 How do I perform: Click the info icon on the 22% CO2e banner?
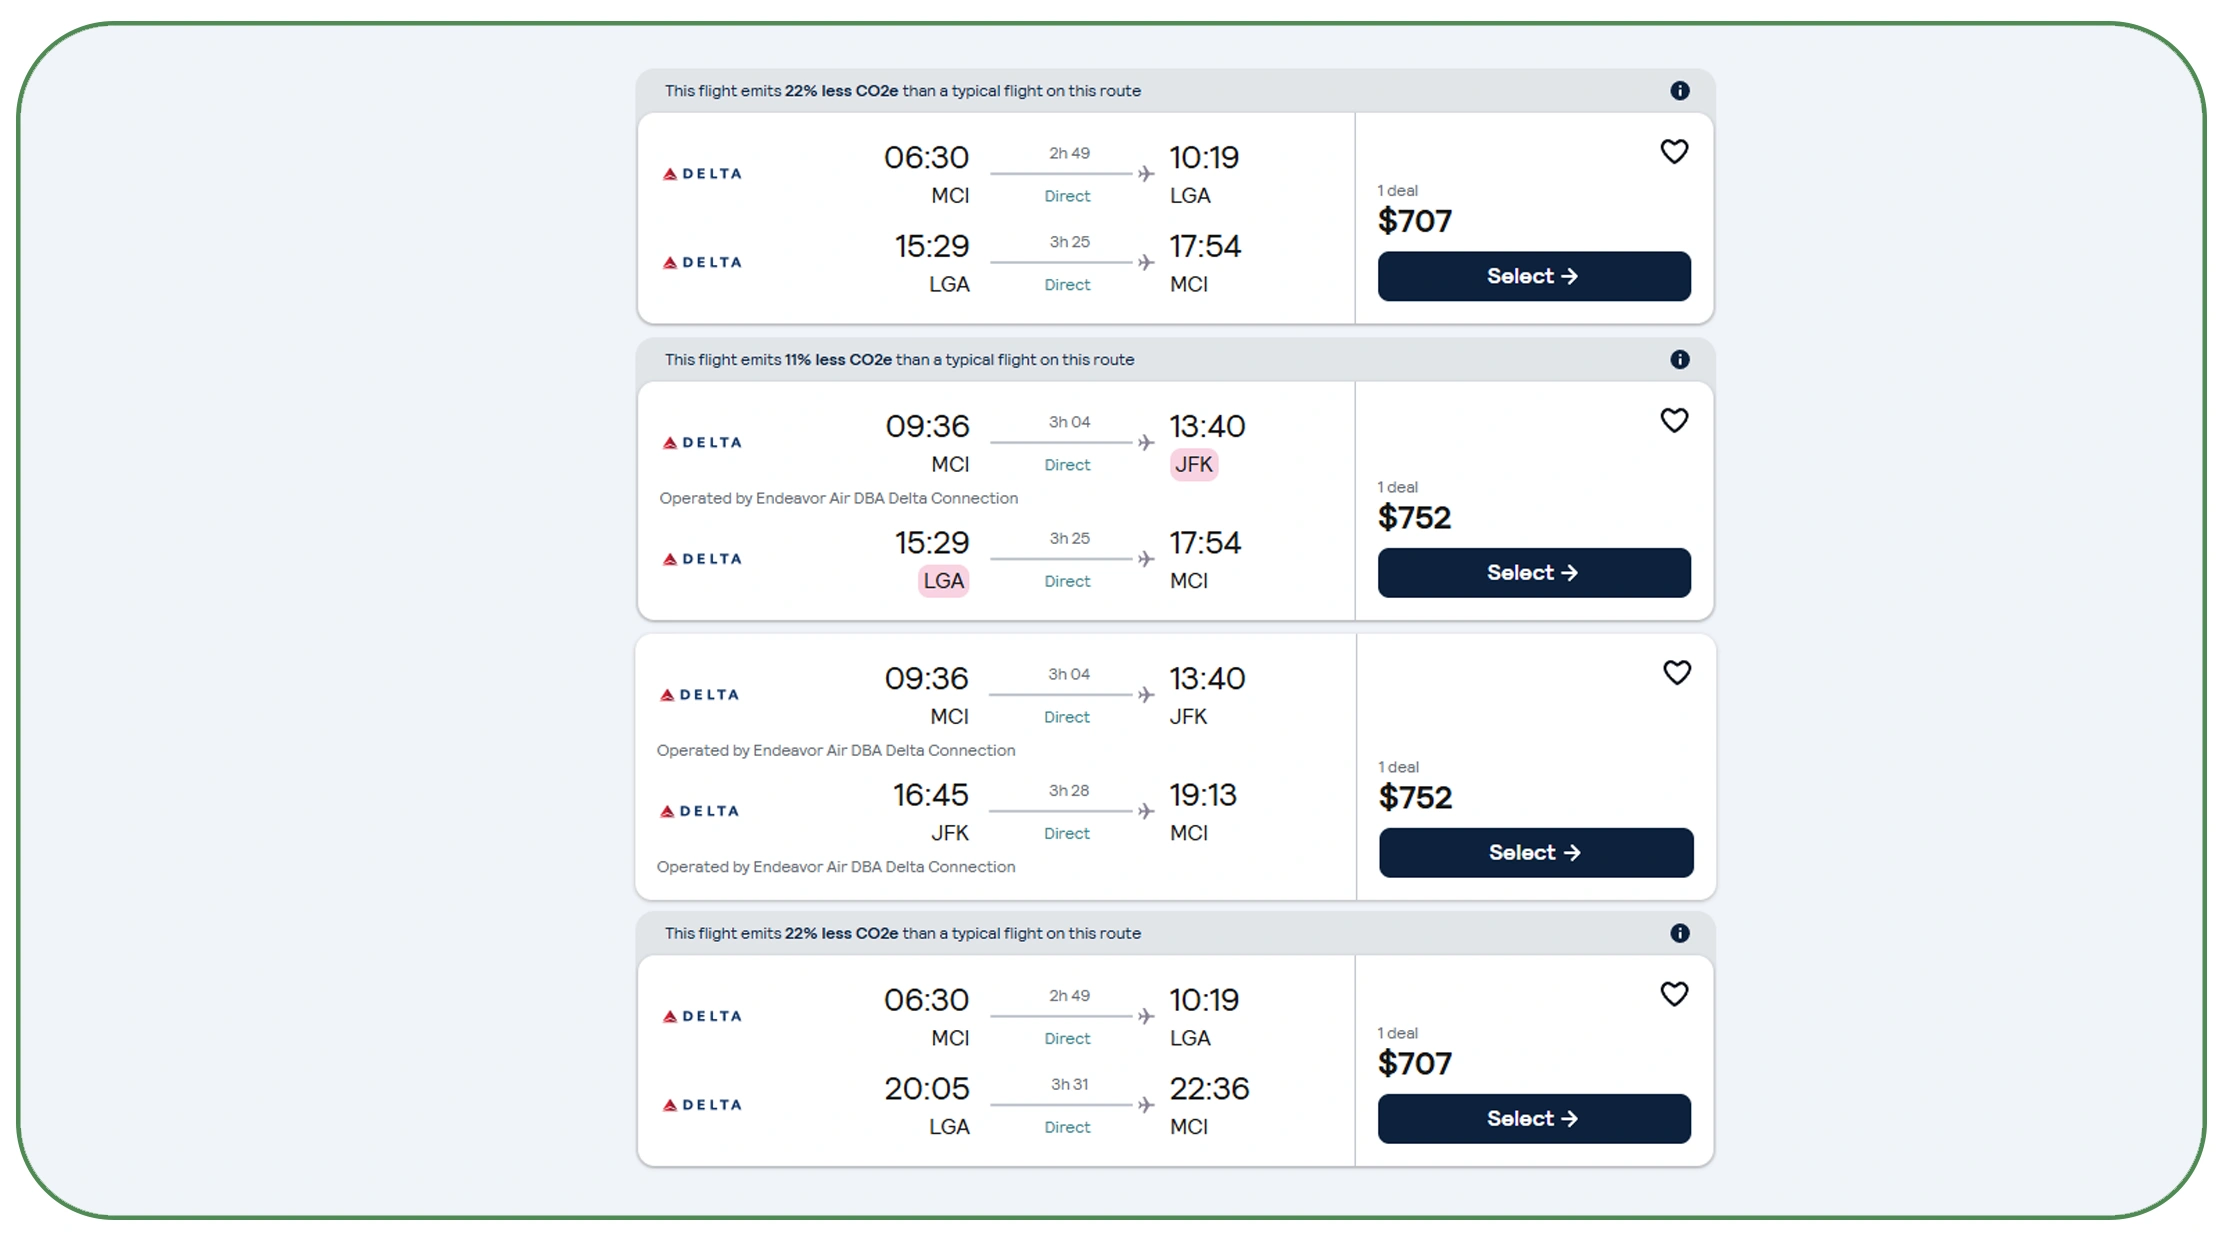(1681, 90)
